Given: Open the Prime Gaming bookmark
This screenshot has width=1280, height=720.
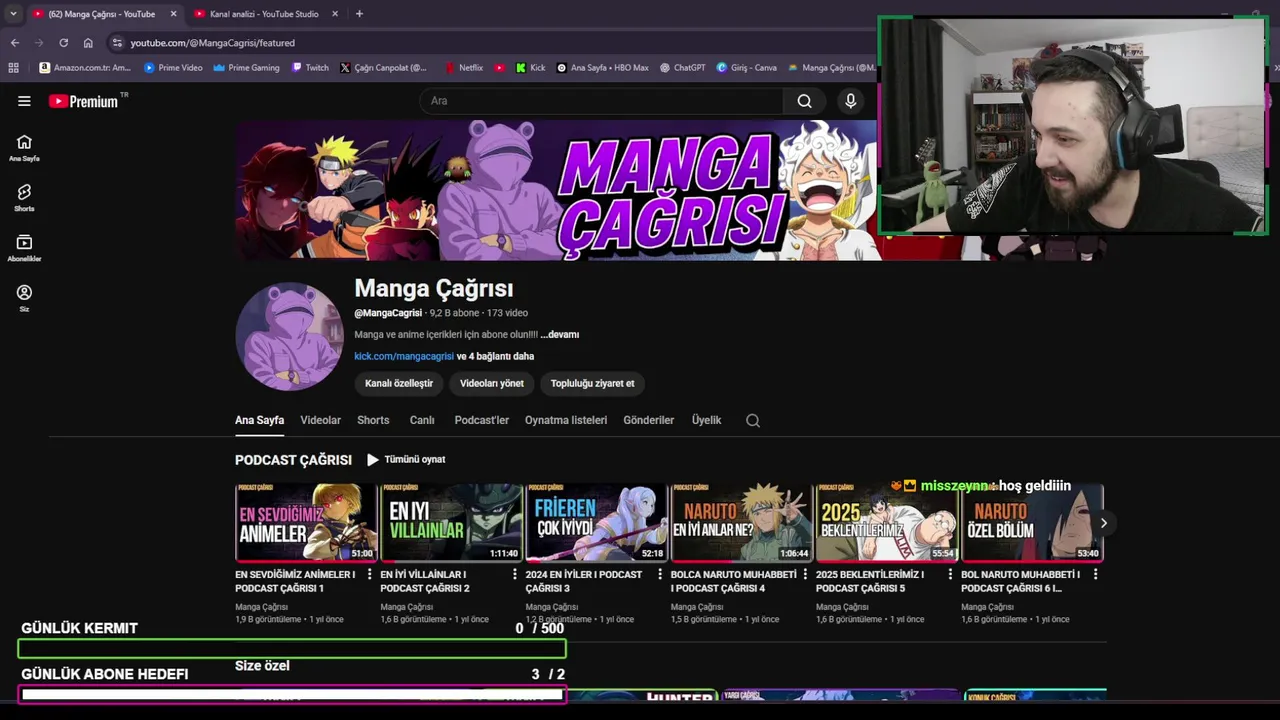Looking at the screenshot, I should [x=246, y=68].
